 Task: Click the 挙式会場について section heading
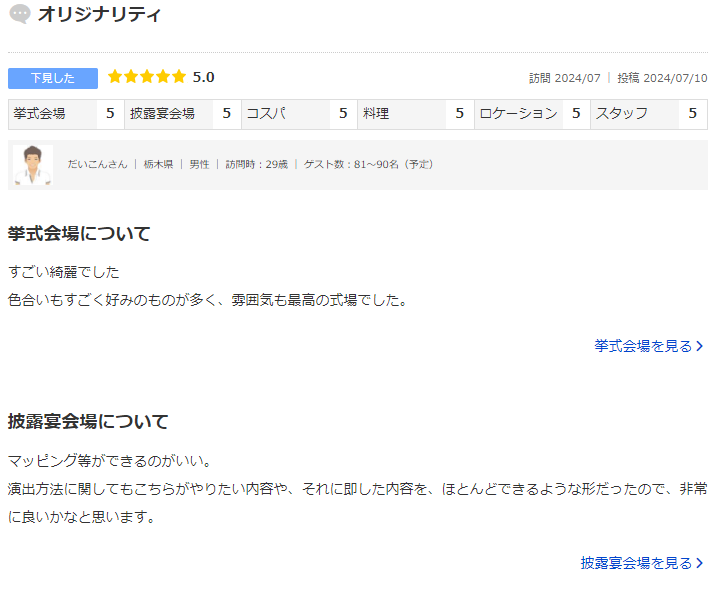click(x=79, y=234)
